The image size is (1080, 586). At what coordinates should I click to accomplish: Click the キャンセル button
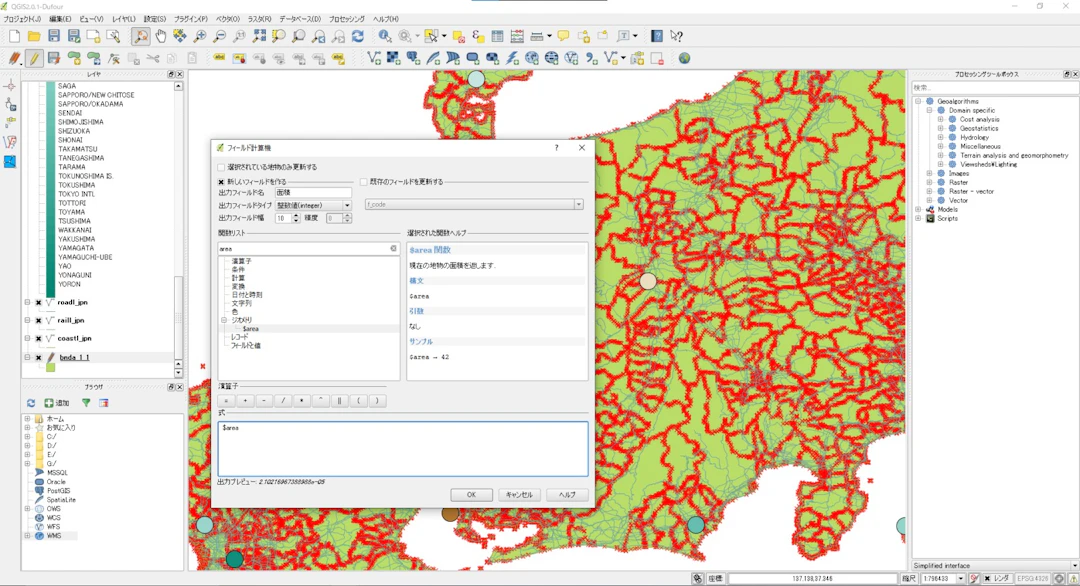pos(519,494)
